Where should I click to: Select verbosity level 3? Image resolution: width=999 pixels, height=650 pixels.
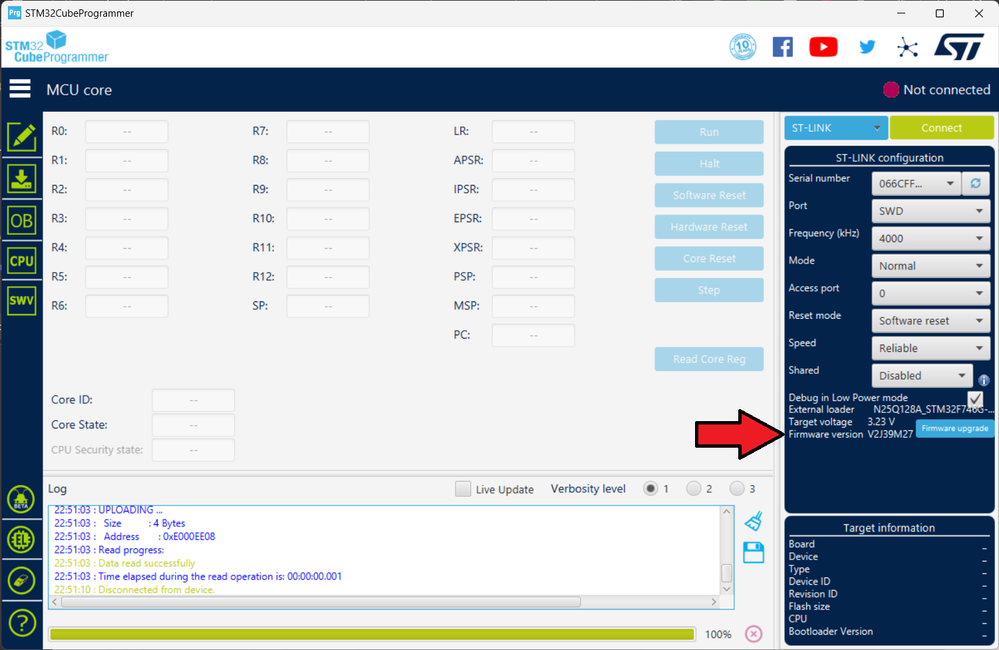tap(737, 489)
